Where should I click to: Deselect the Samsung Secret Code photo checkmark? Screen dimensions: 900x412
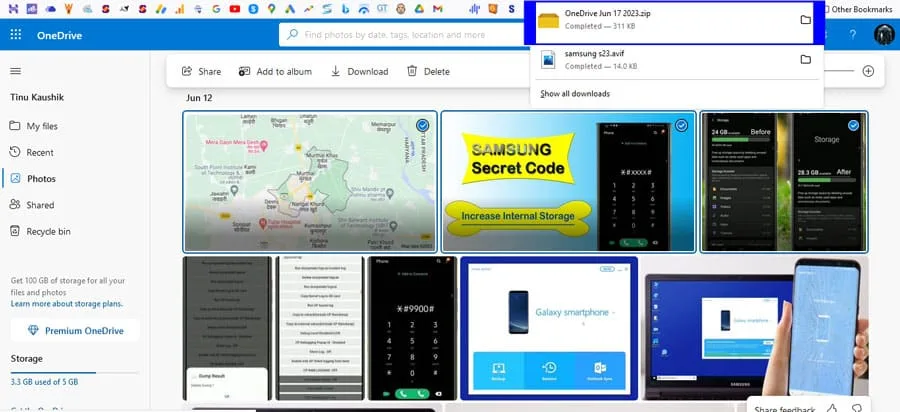click(681, 125)
